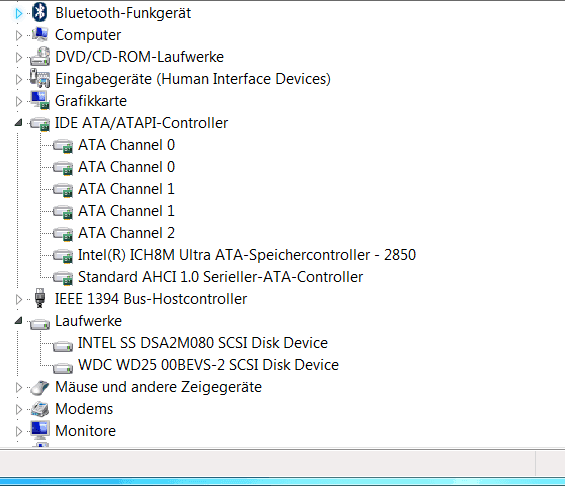
Task: Expand the IEEE 1394 Bus-Hostcontroller node
Action: coord(19,299)
